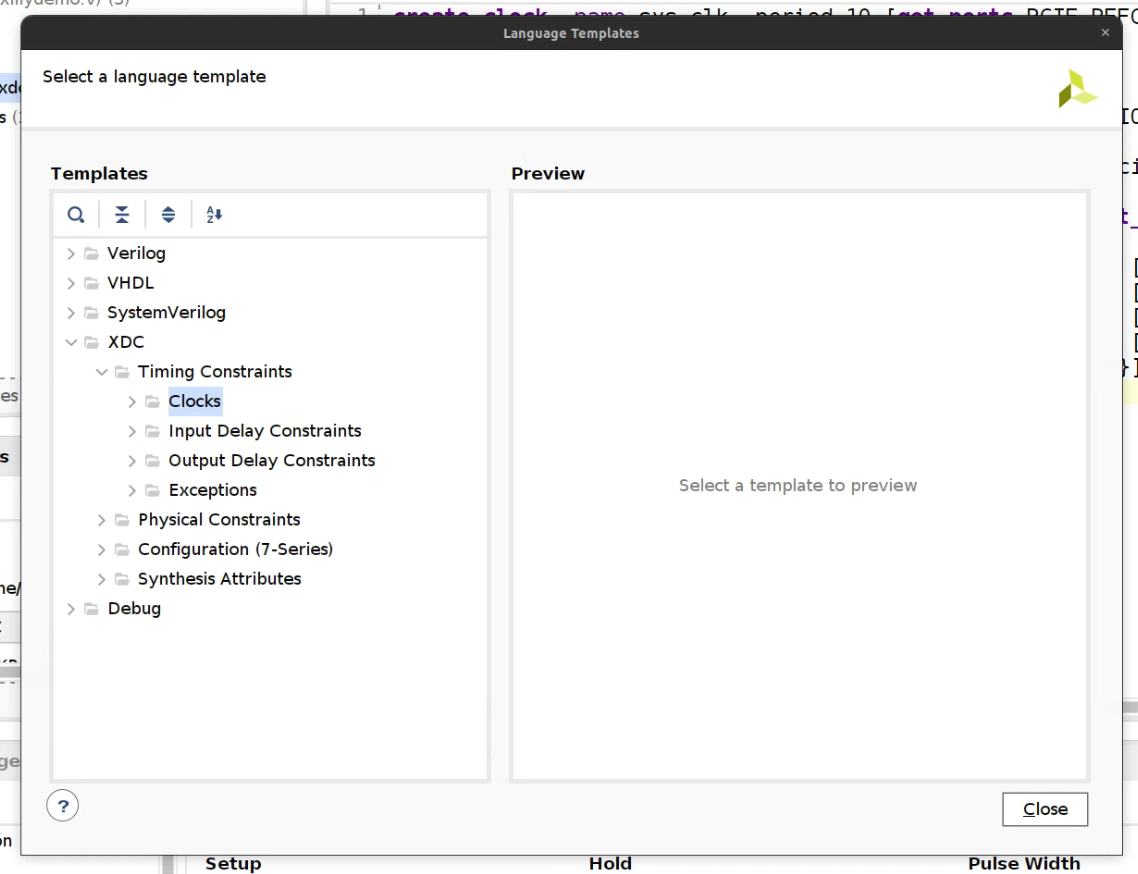Select the VHDL tree item
Image resolution: width=1138 pixels, height=874 pixels.
pos(131,283)
